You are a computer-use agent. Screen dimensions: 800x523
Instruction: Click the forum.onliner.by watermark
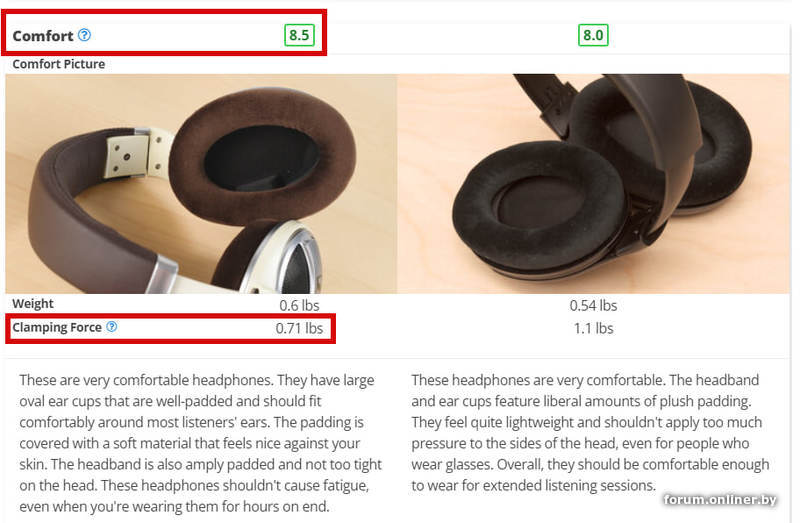pyautogui.click(x=720, y=500)
